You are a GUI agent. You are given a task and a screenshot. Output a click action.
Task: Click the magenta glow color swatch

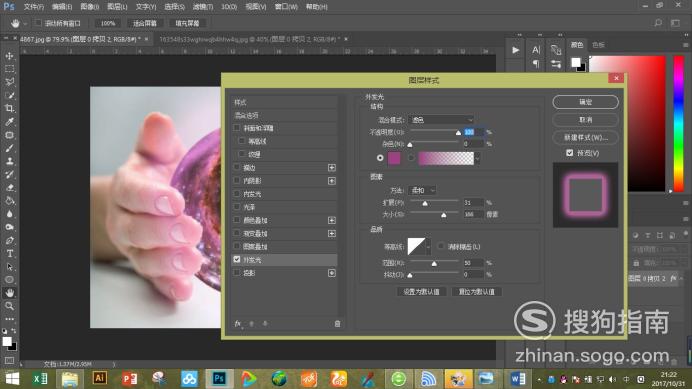[x=394, y=158]
